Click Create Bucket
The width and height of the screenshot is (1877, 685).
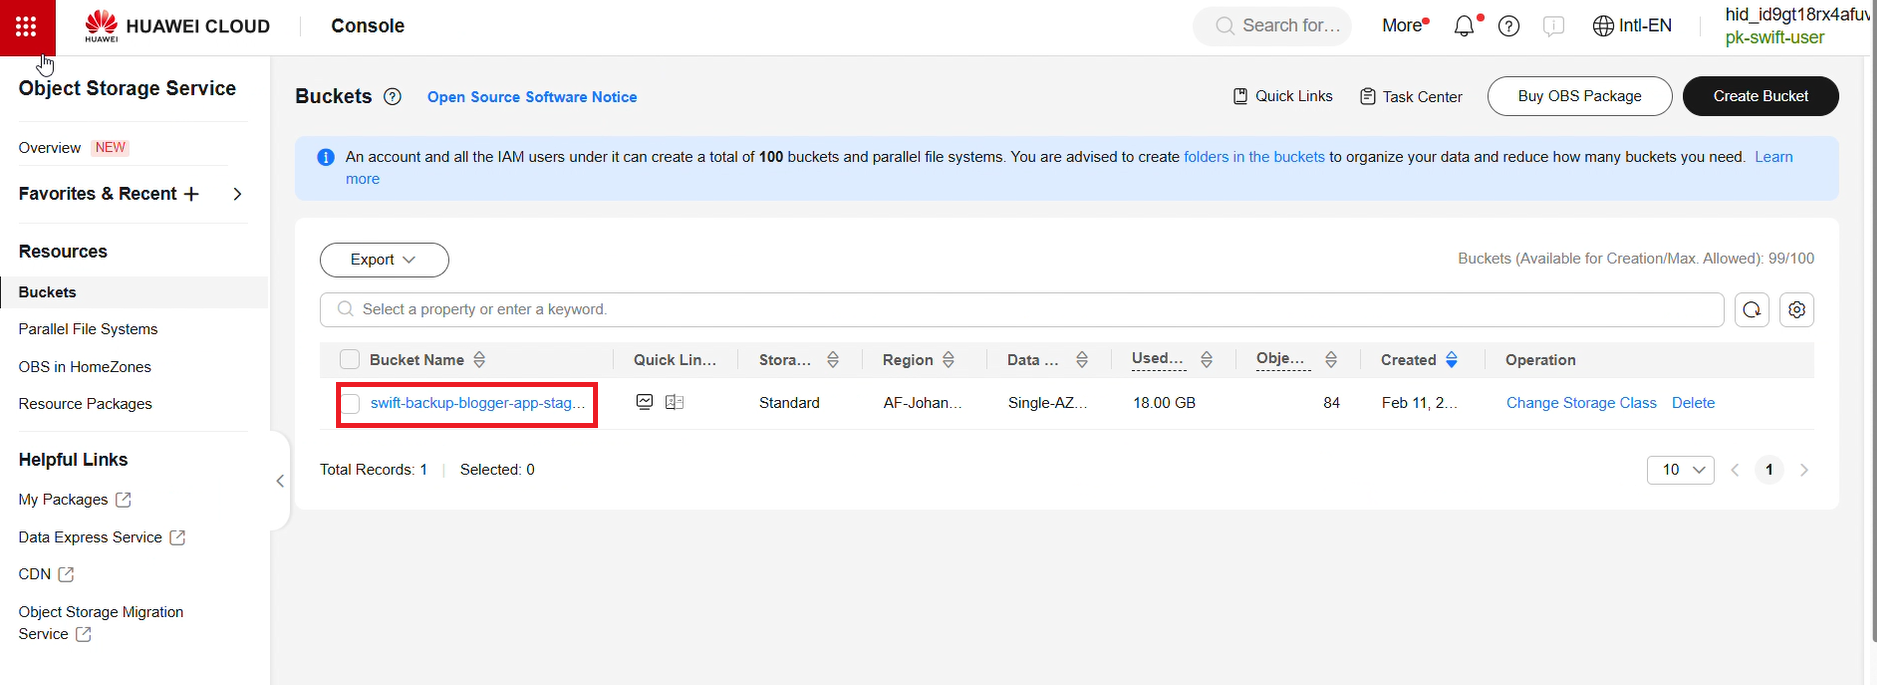1760,96
